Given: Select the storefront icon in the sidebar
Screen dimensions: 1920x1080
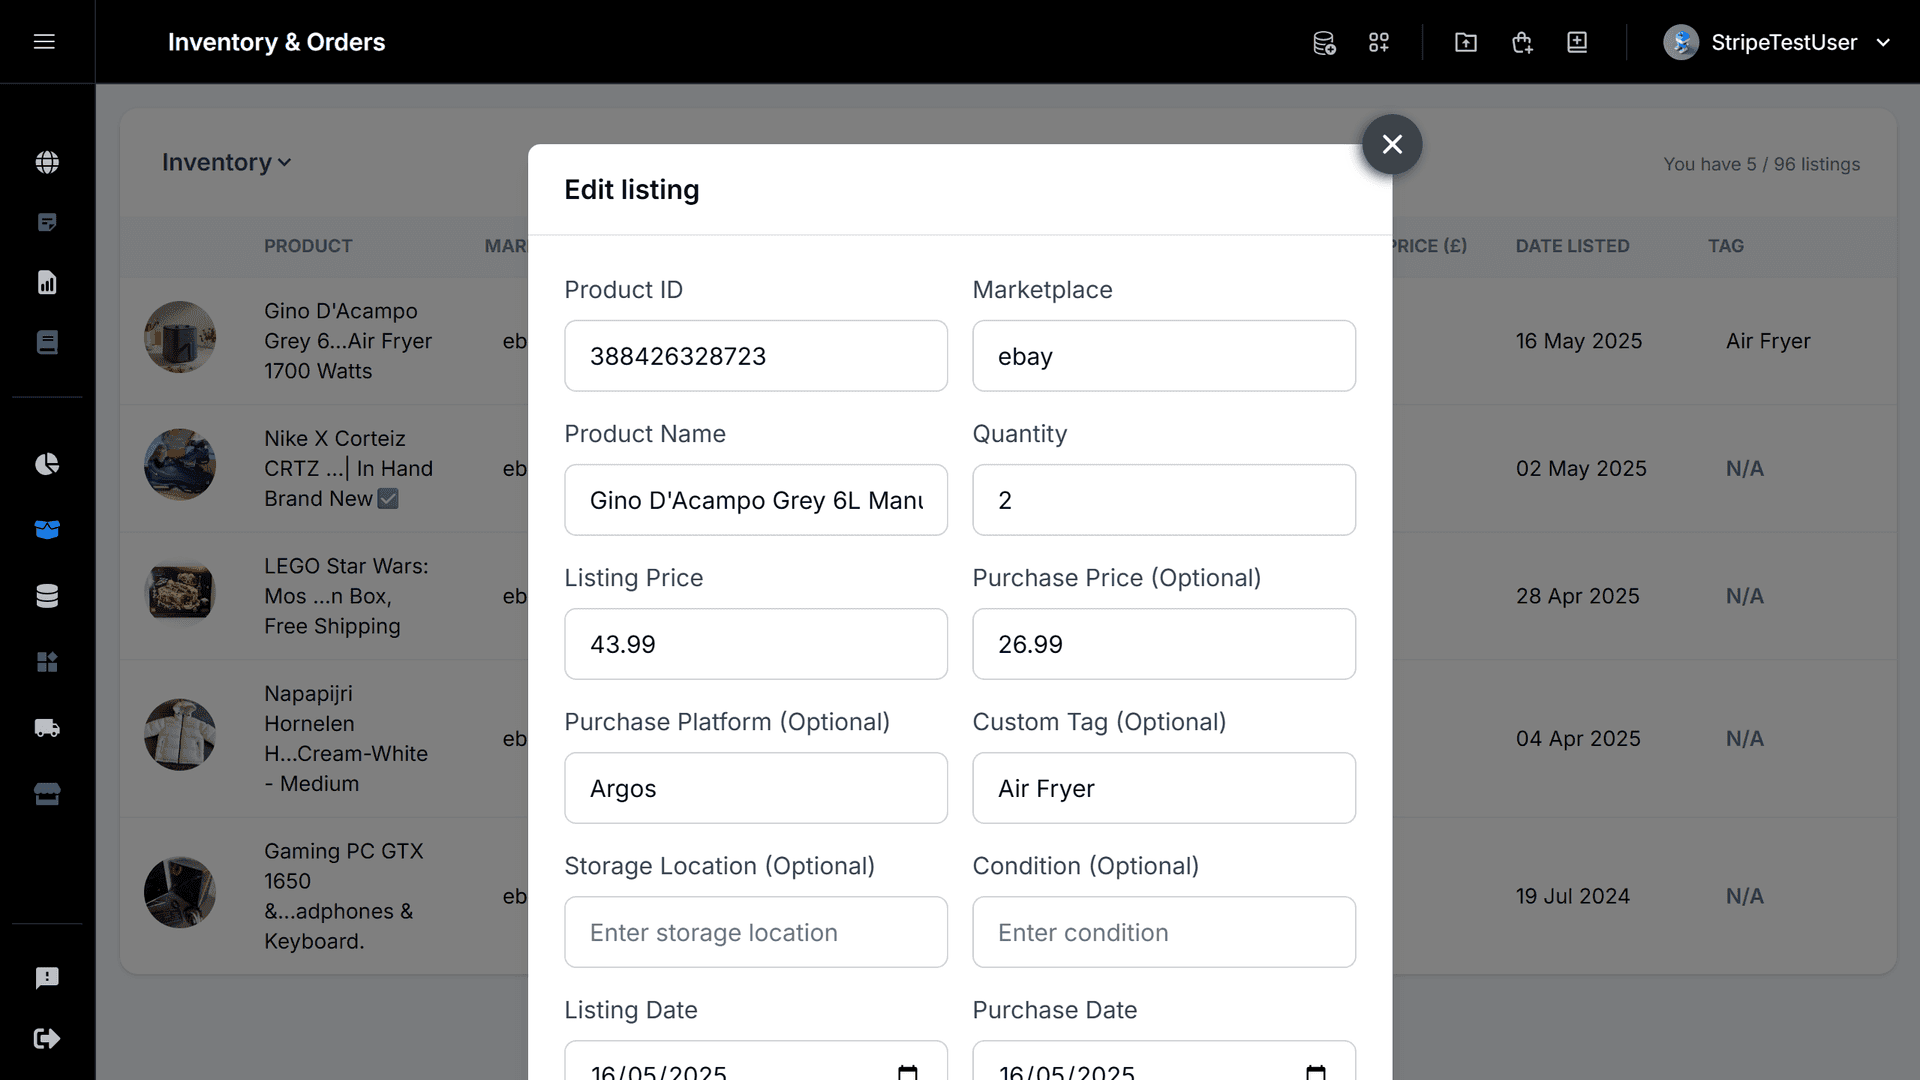Looking at the screenshot, I should pos(47,794).
